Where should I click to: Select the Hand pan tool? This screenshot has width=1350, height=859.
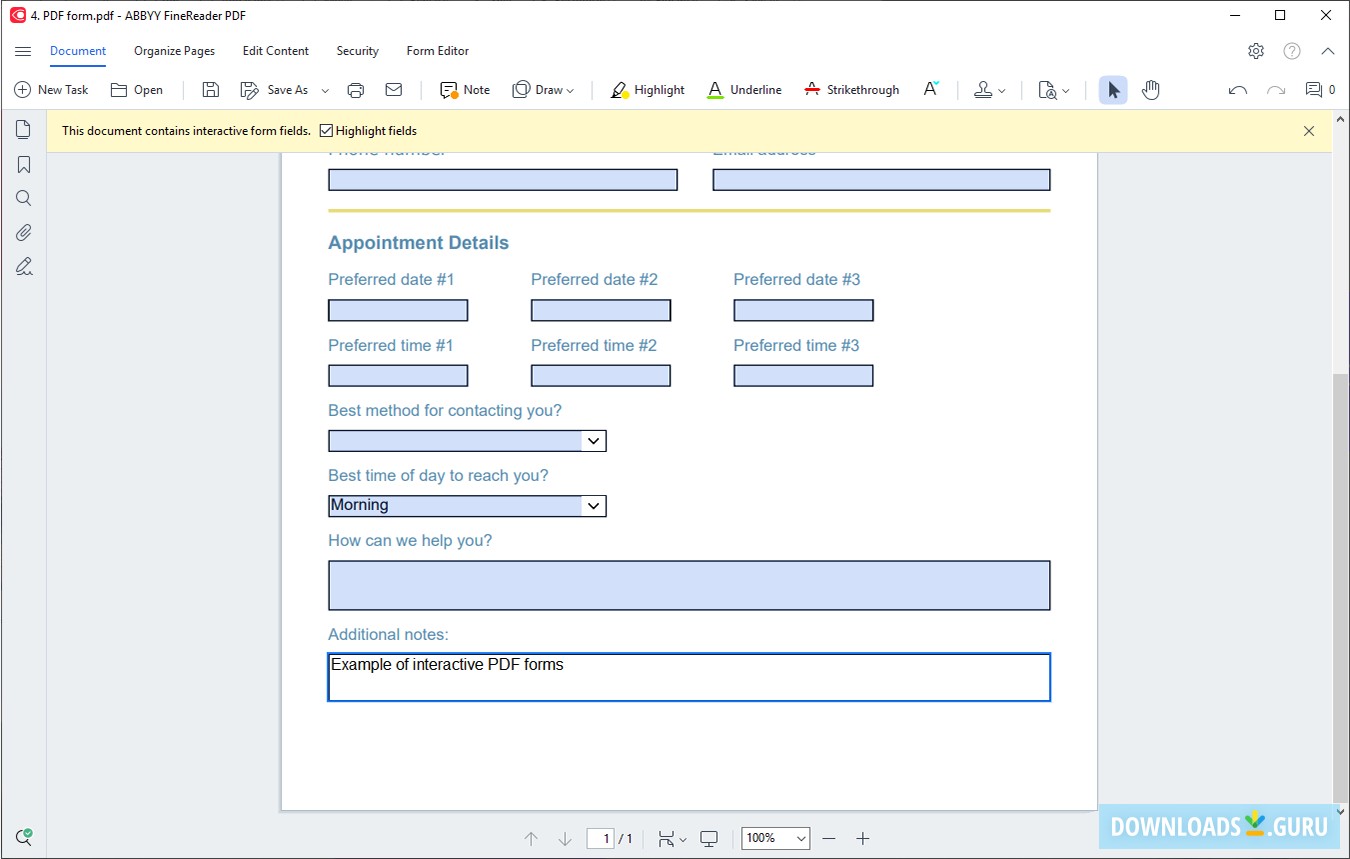point(1151,90)
